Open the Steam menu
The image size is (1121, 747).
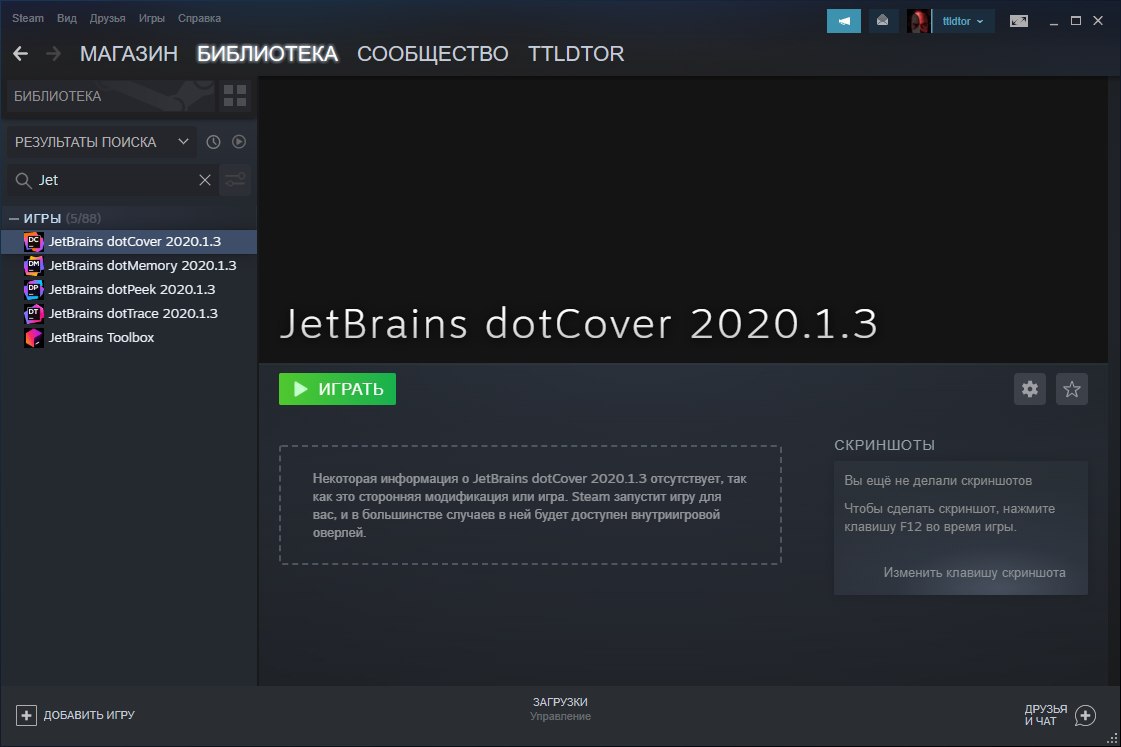[x=28, y=18]
